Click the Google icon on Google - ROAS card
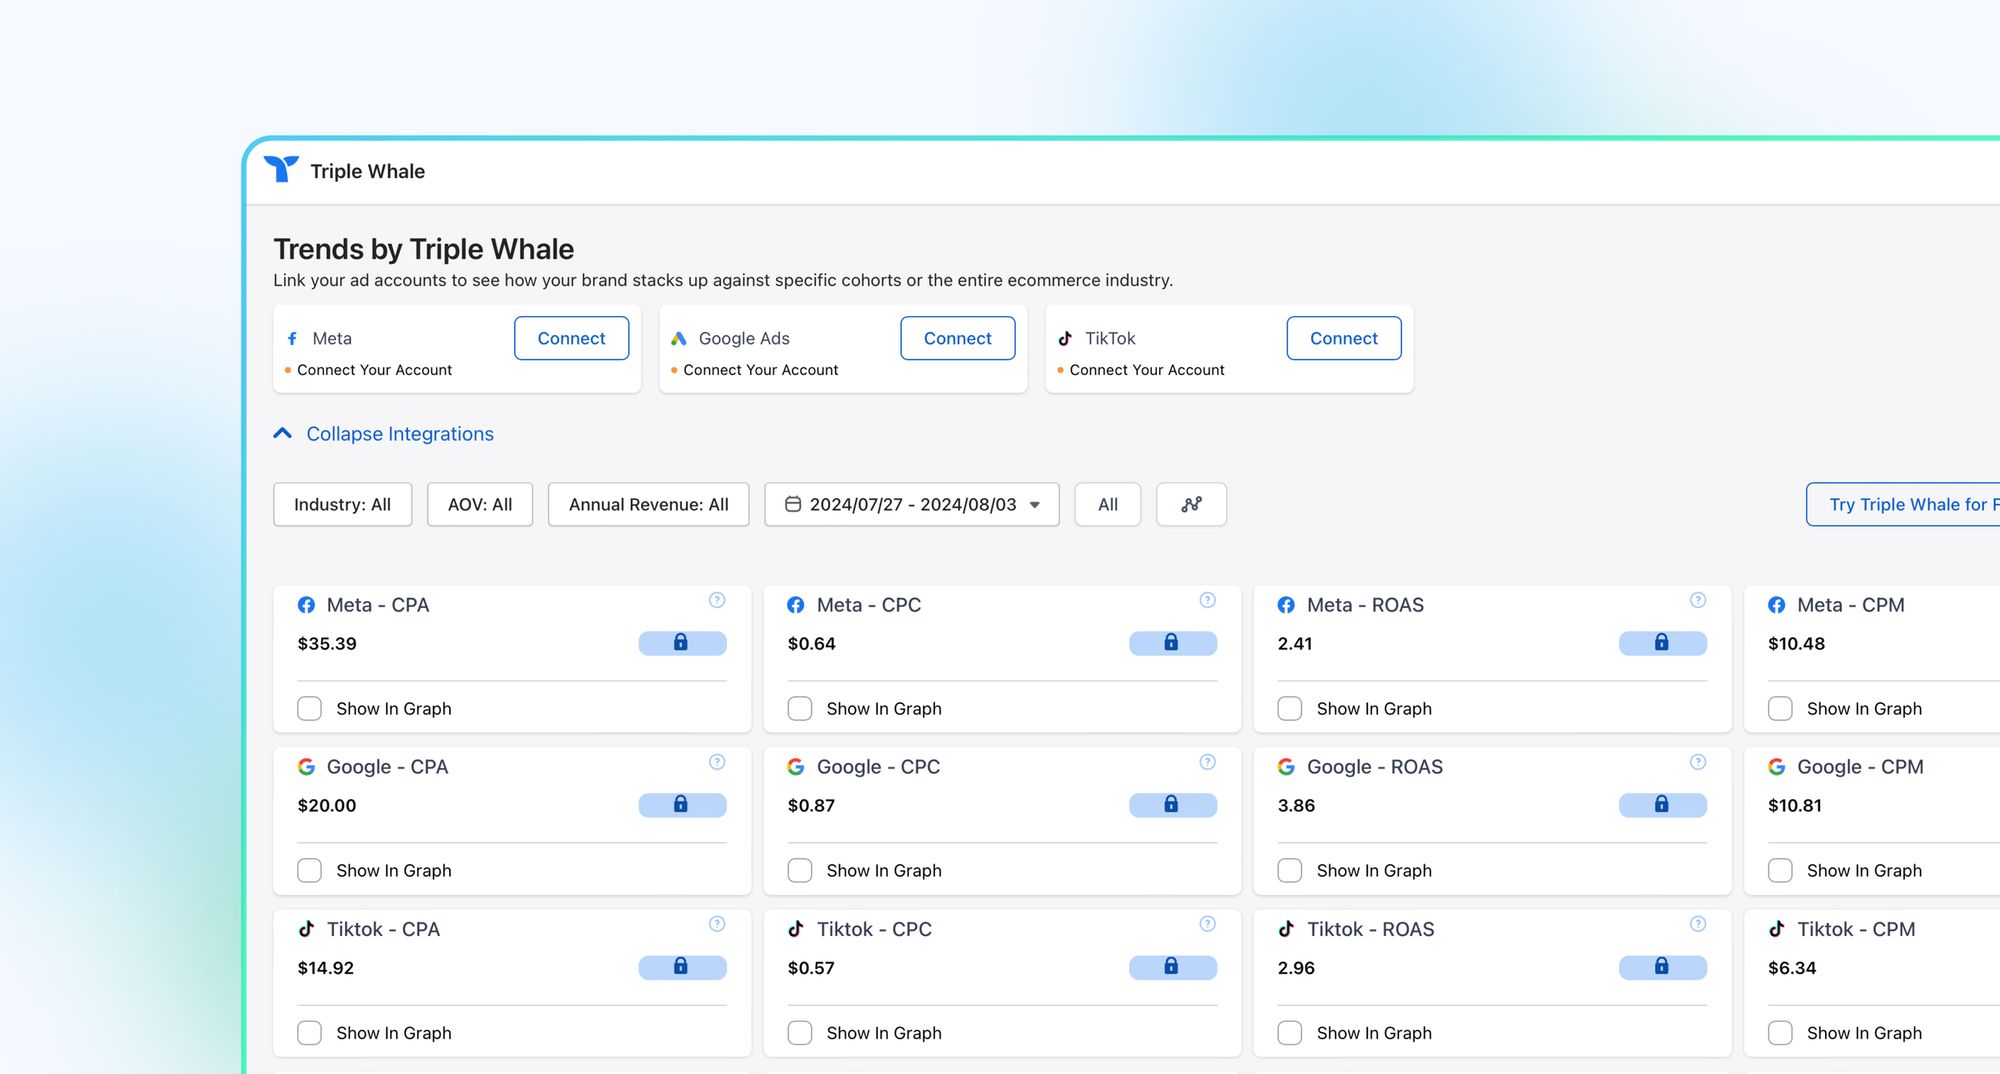Image resolution: width=2000 pixels, height=1074 pixels. [x=1286, y=767]
